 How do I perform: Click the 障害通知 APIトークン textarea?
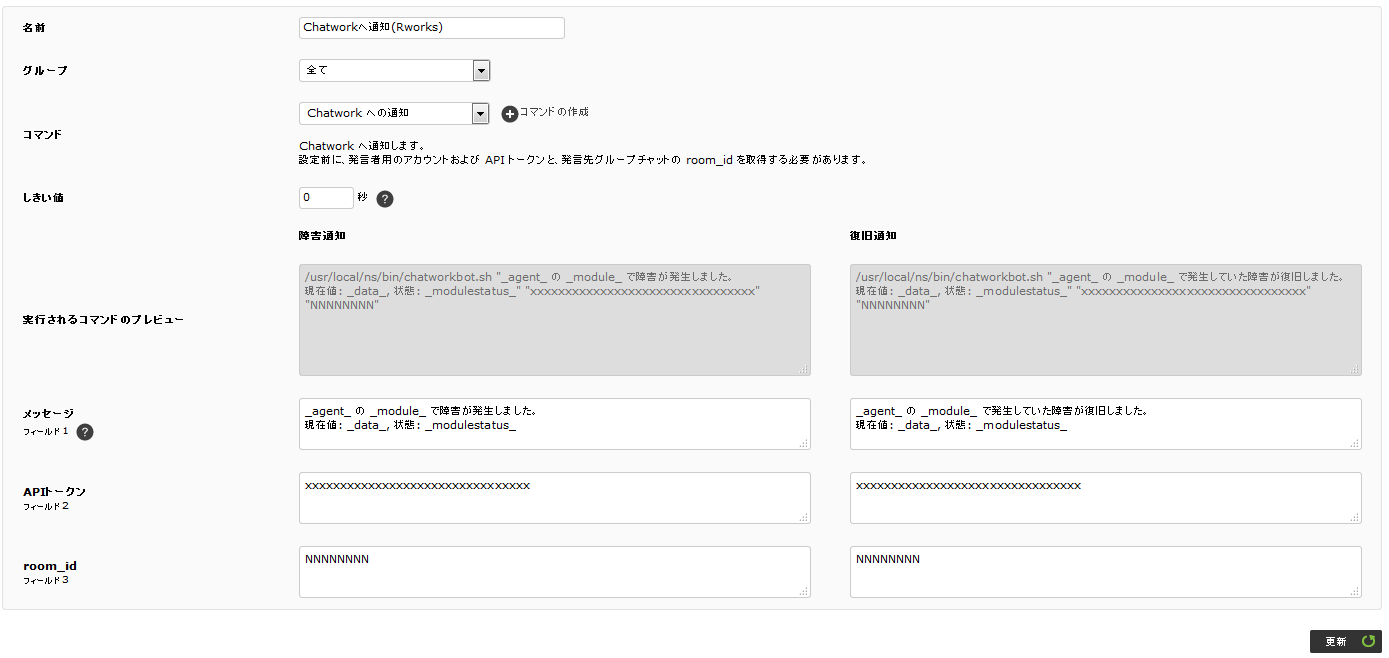555,498
